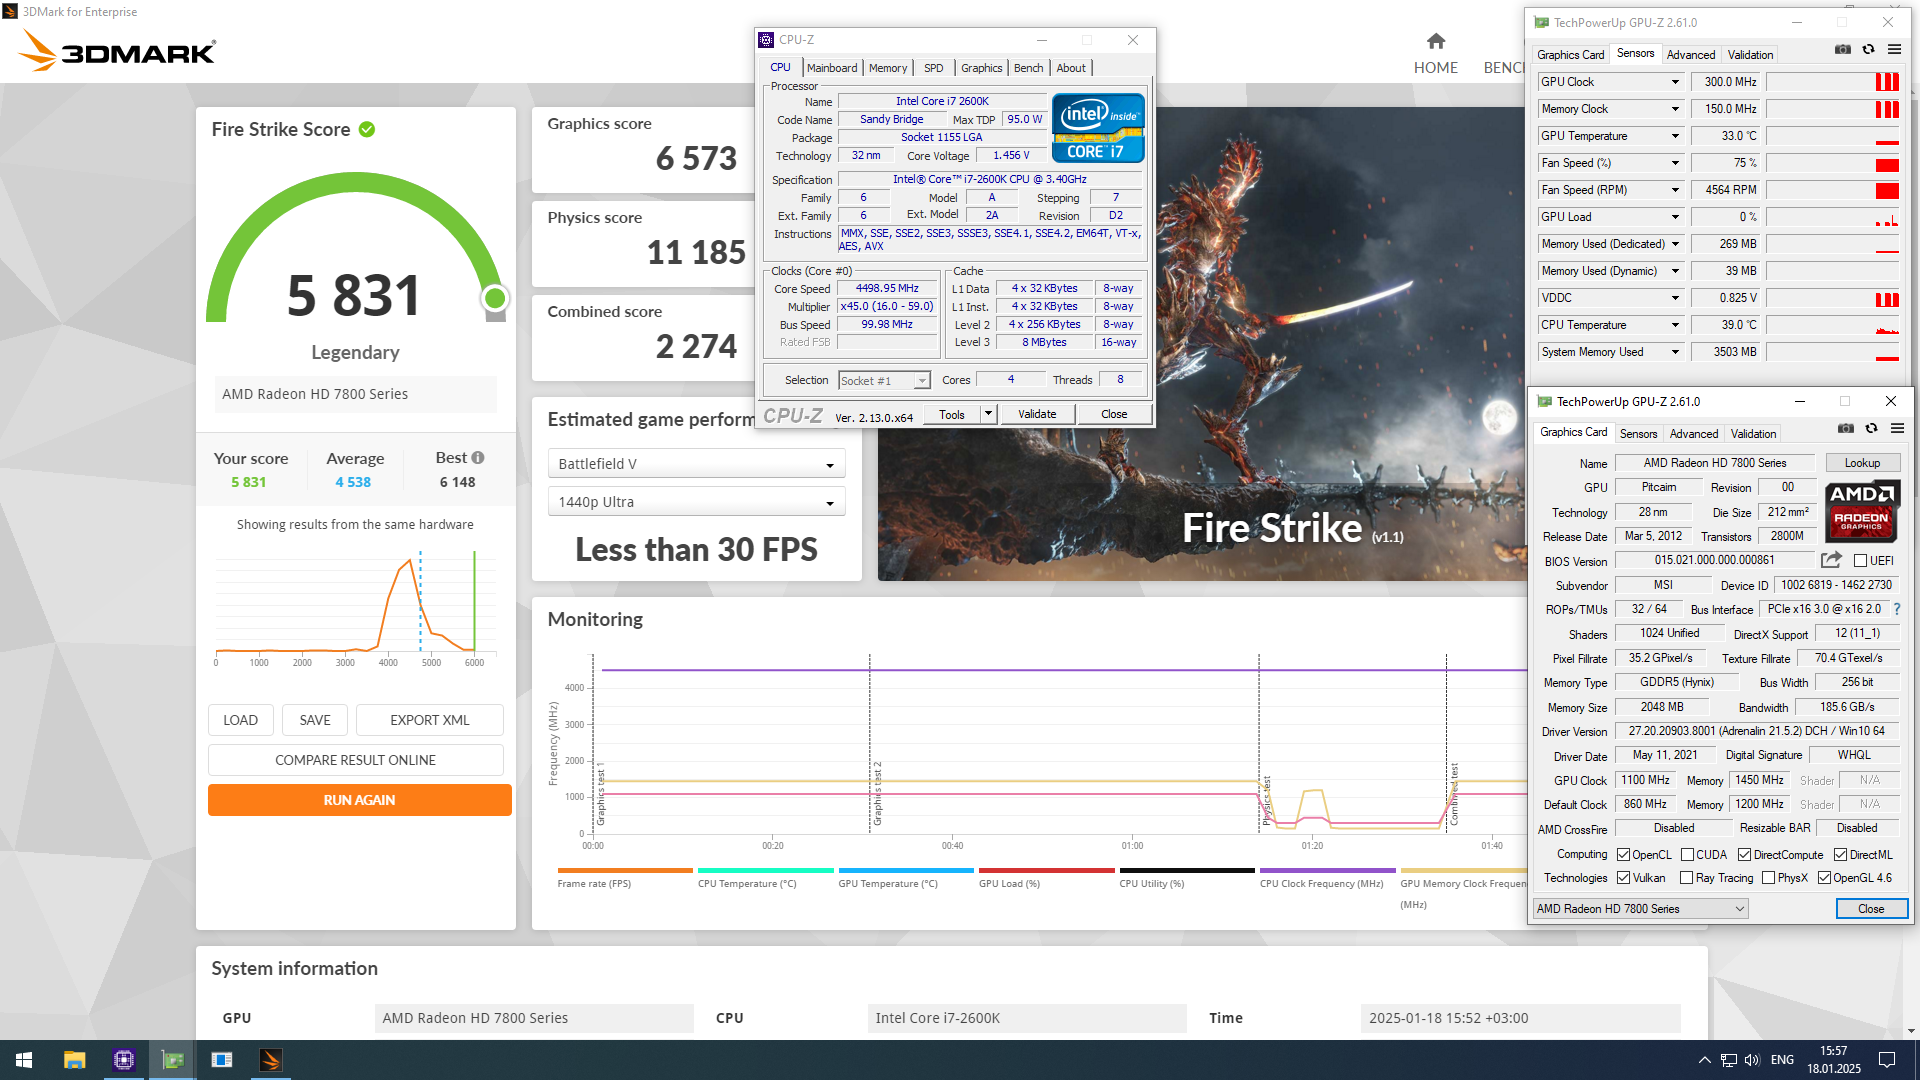Click the 3DMark scrollbar down arrow

click(1911, 1031)
